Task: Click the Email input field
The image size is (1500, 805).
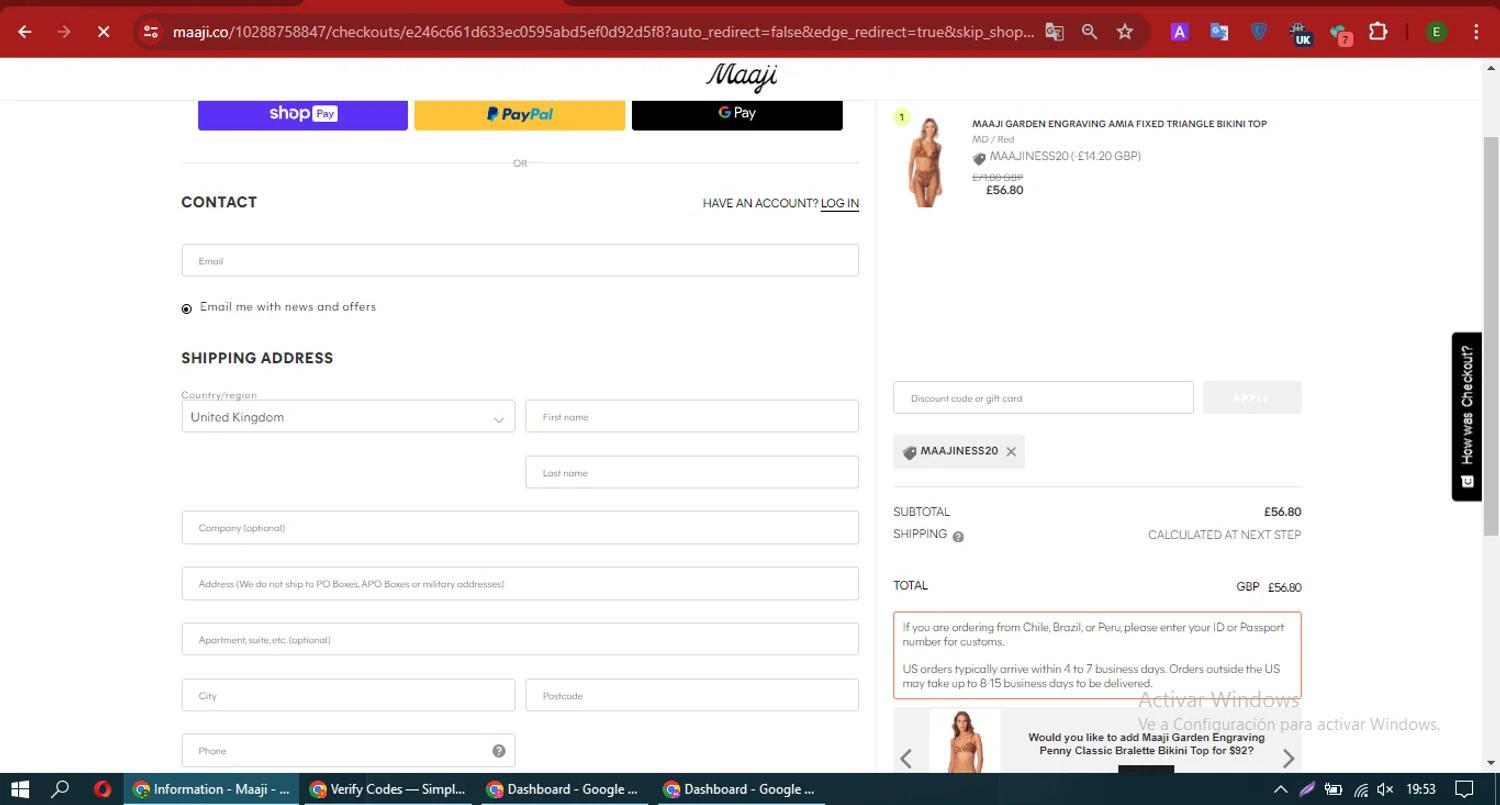Action: 520,260
